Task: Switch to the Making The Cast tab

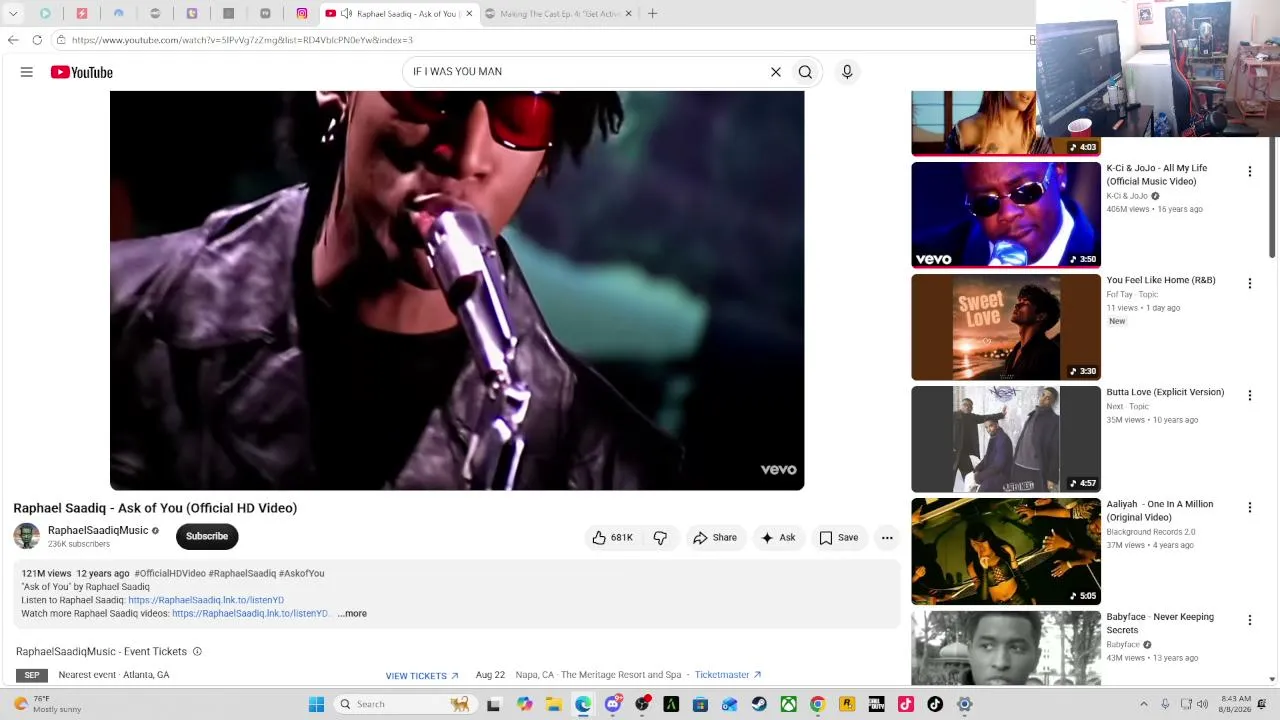Action: coord(560,14)
